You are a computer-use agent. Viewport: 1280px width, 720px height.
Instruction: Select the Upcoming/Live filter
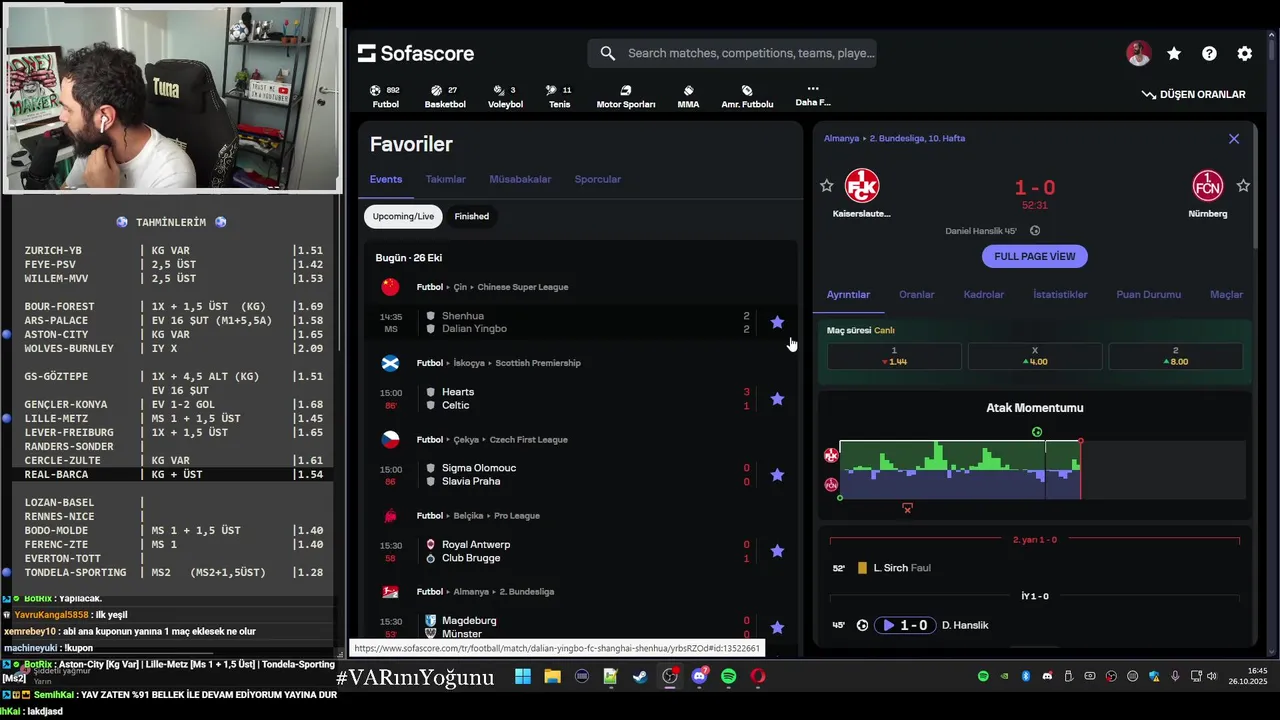coord(403,216)
